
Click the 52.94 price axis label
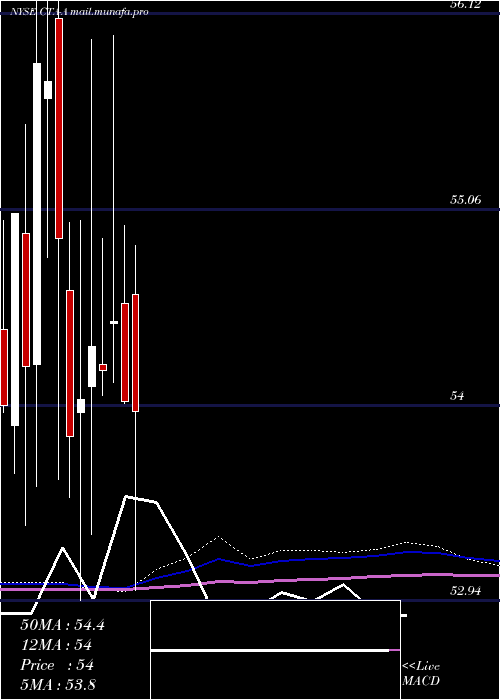click(465, 591)
